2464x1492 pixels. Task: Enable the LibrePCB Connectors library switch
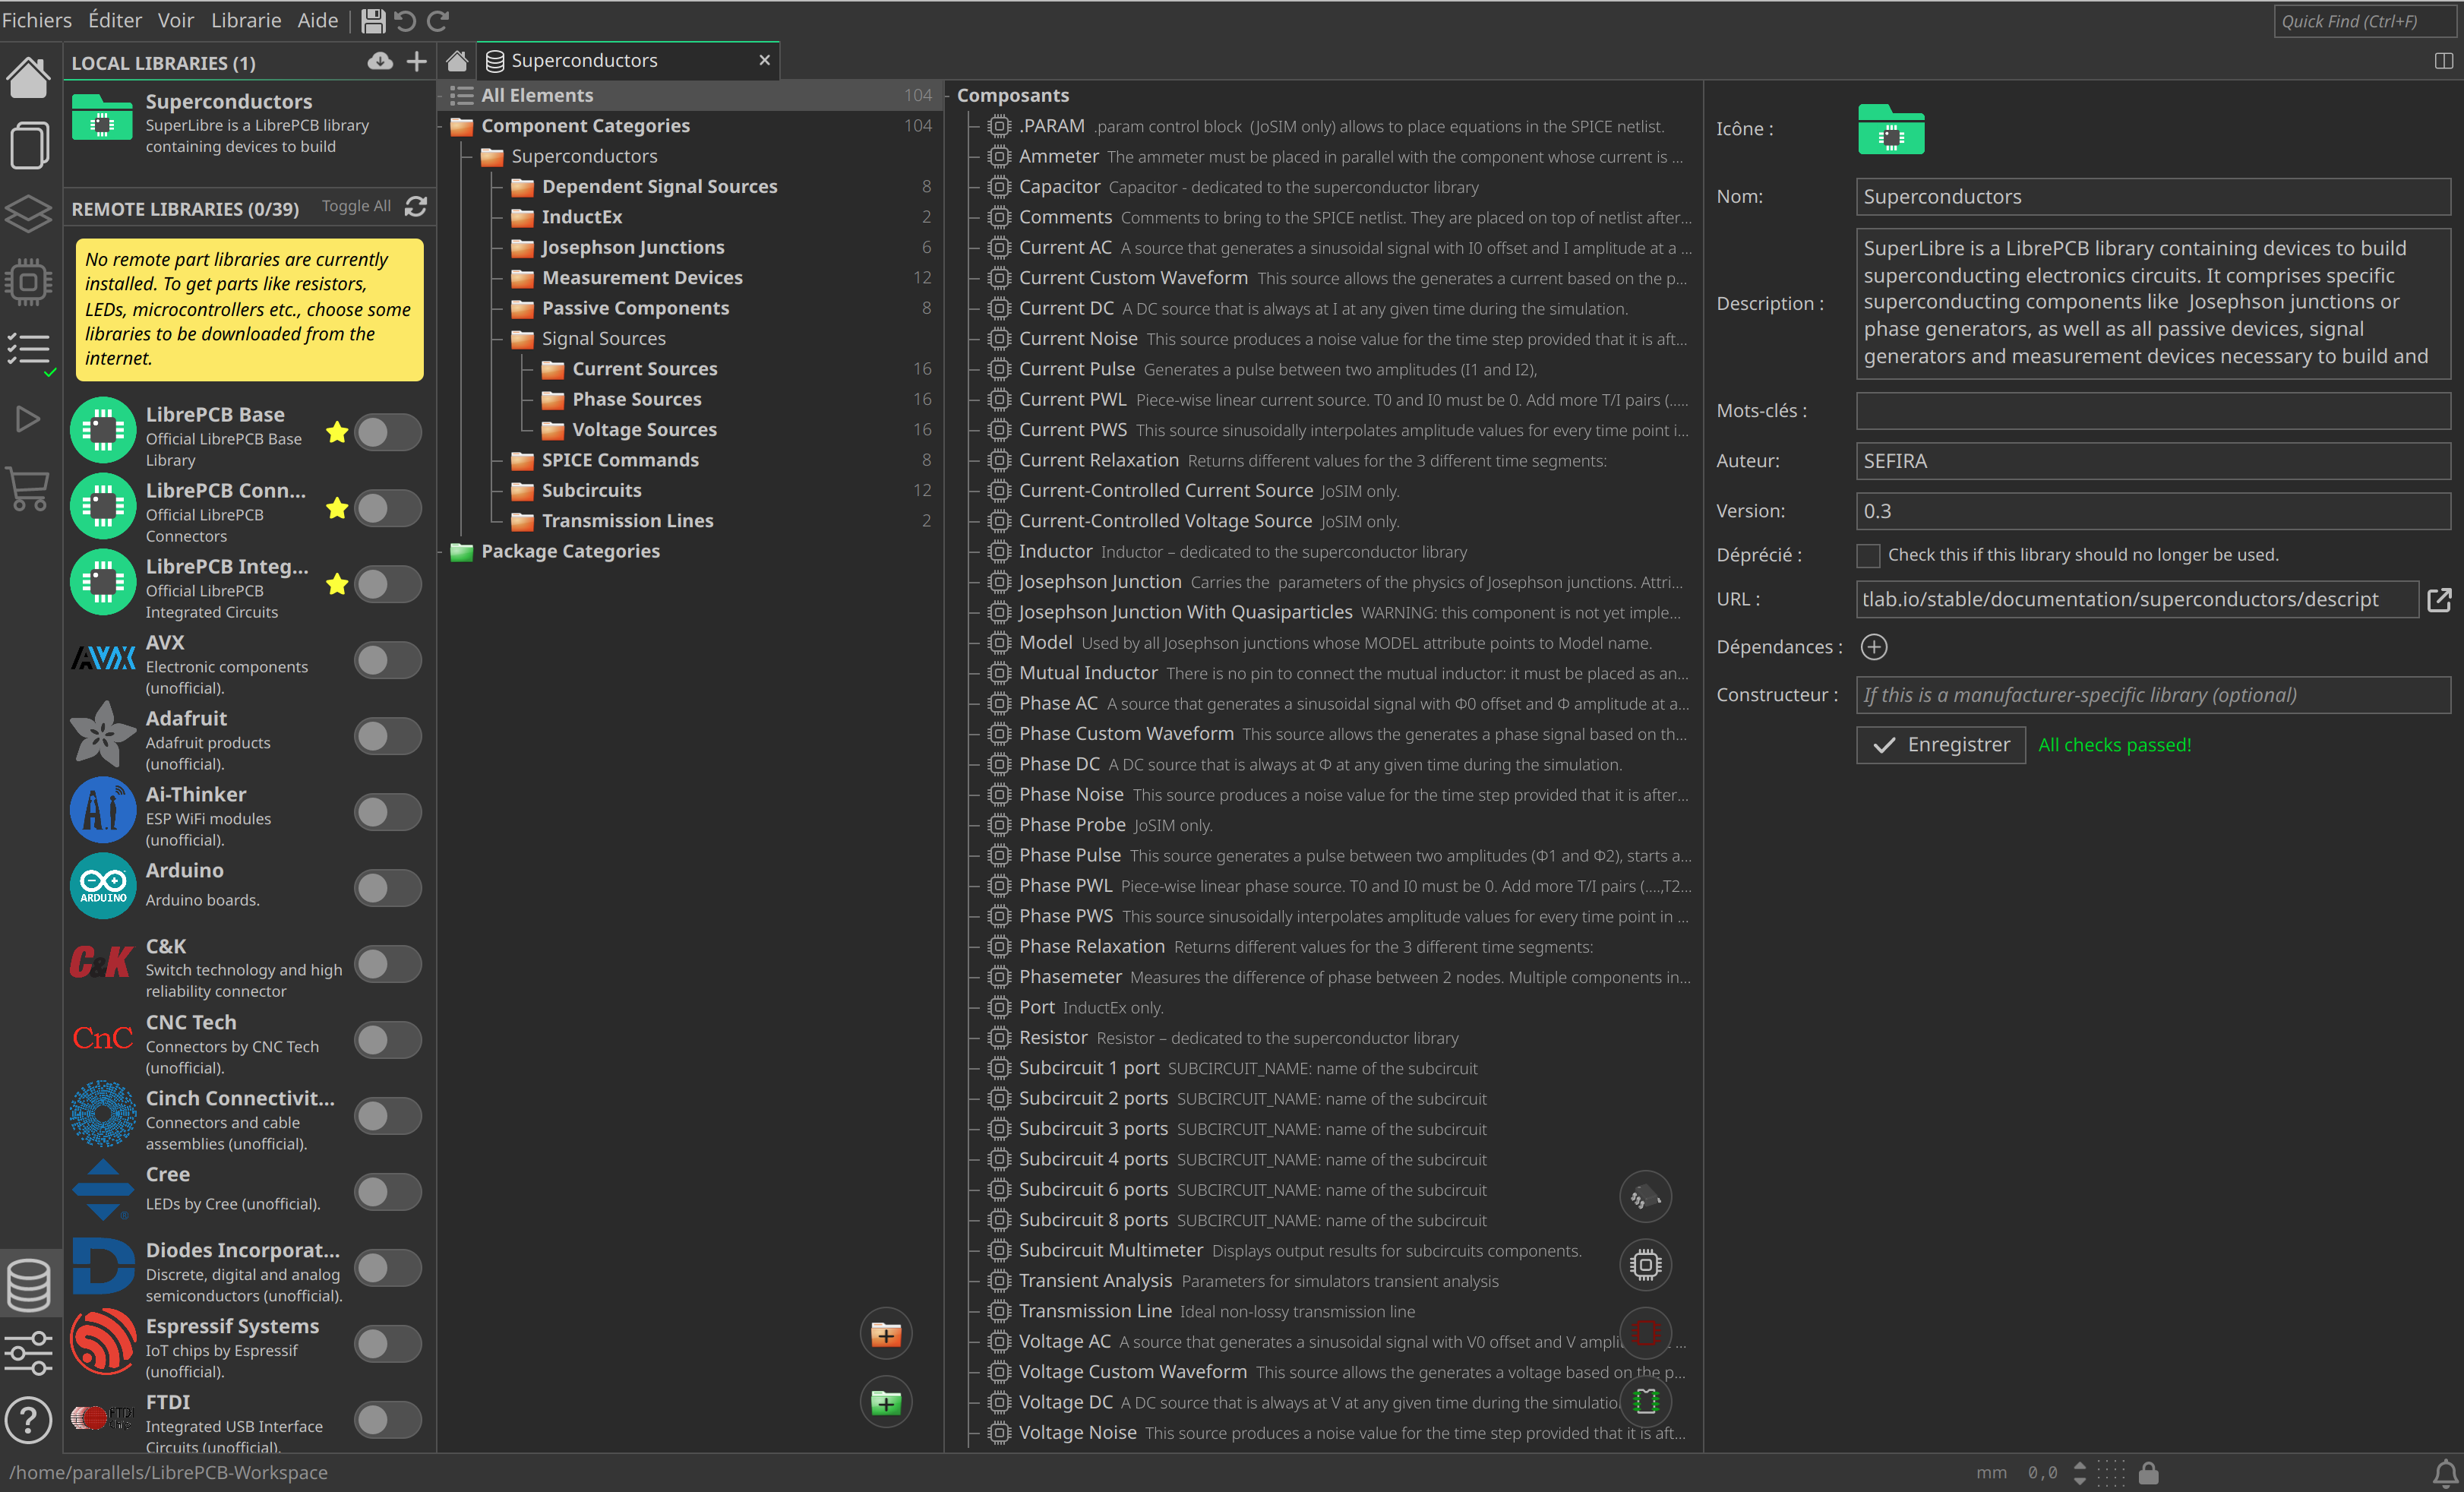pos(387,509)
